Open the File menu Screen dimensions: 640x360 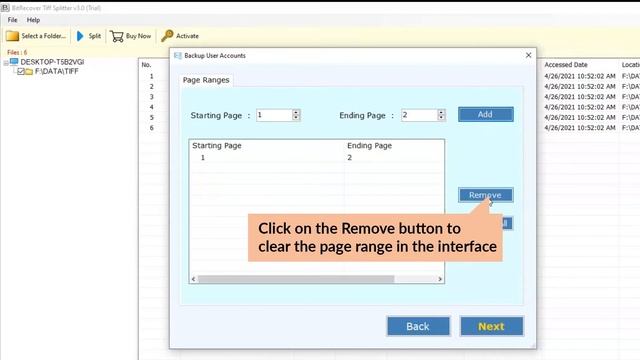pos(13,20)
